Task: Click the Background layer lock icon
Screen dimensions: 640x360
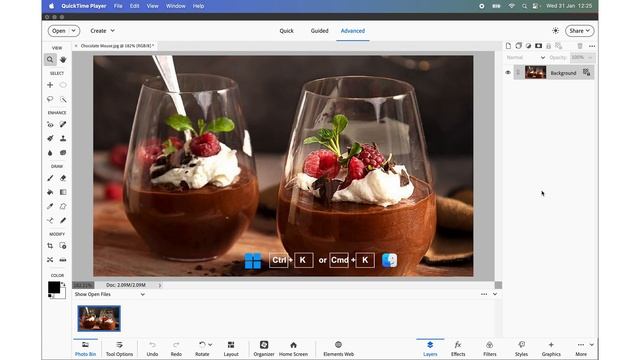Action: point(587,73)
